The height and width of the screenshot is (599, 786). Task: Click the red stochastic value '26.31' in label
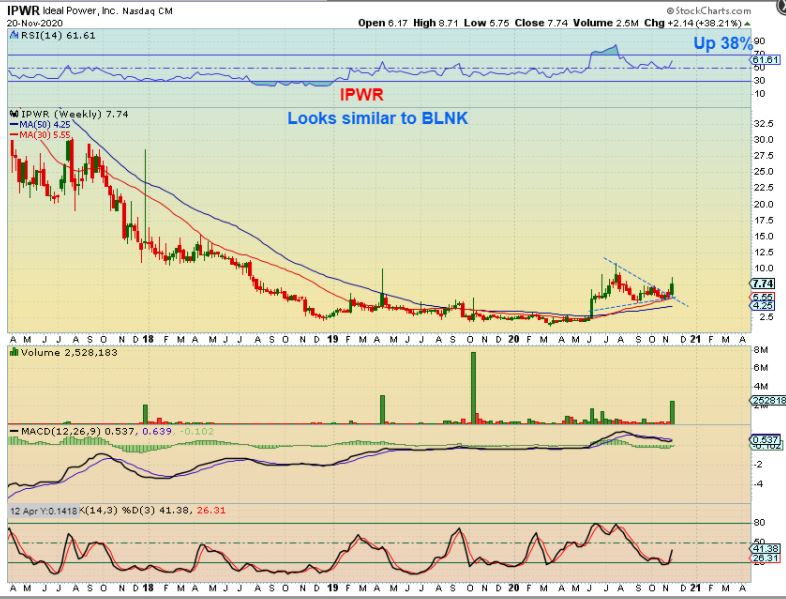coord(211,511)
